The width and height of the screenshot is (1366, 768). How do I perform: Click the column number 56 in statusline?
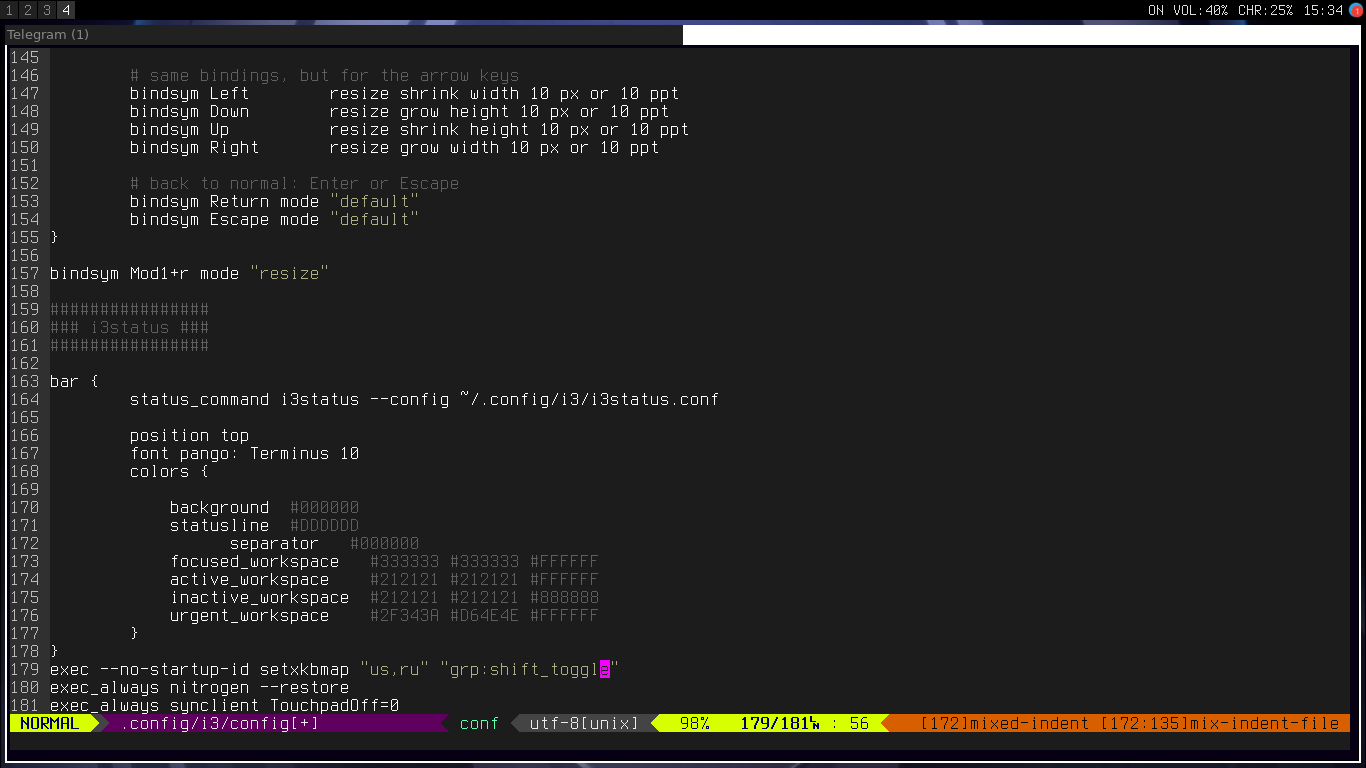click(859, 723)
